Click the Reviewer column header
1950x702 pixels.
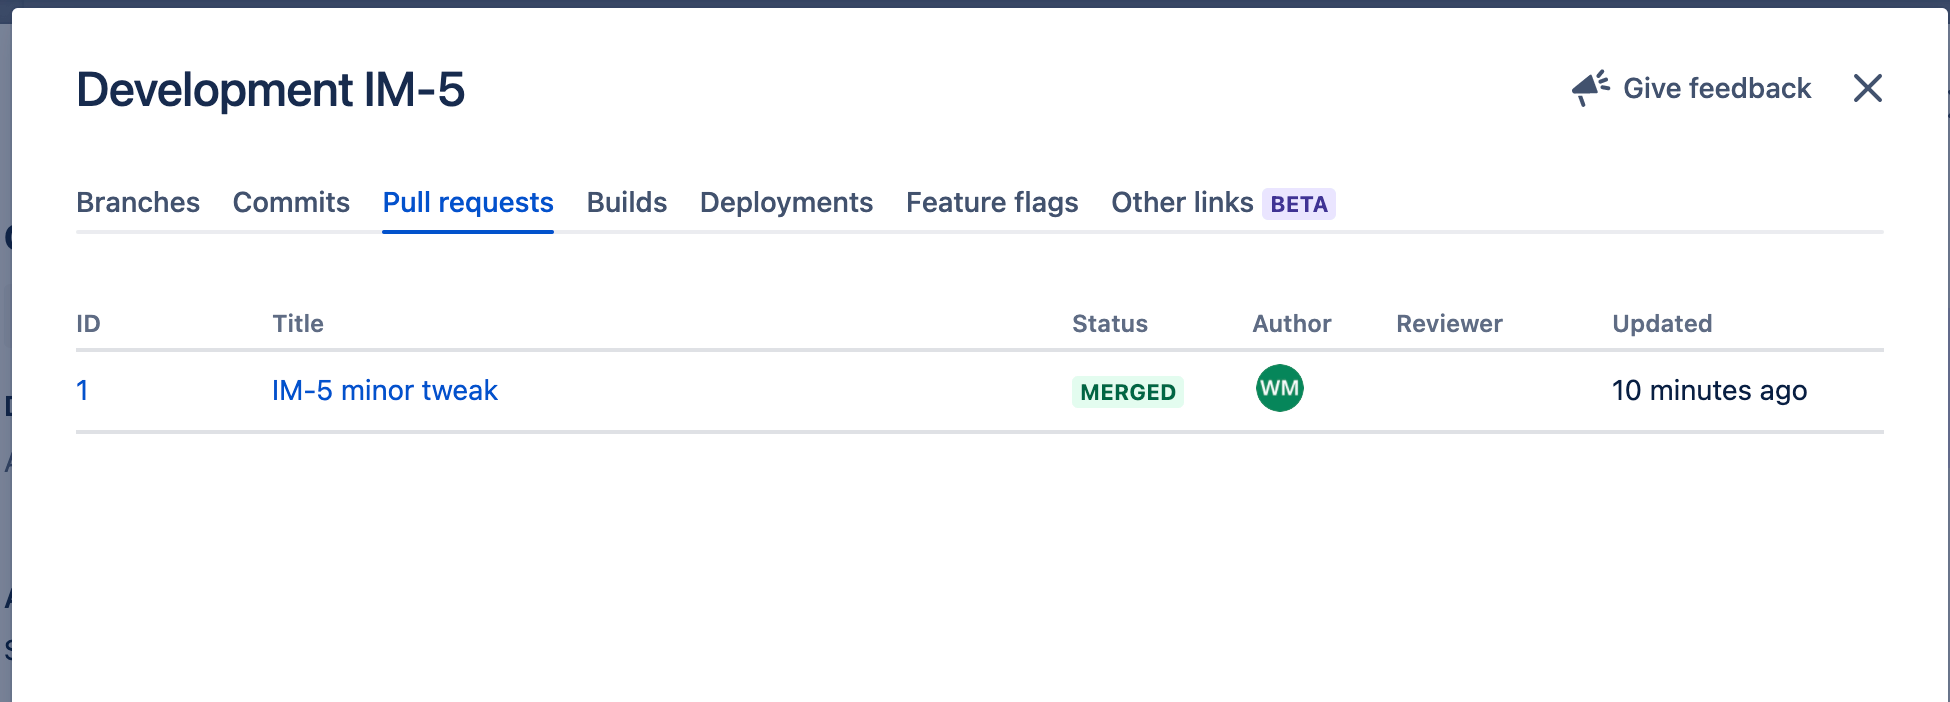(1449, 324)
